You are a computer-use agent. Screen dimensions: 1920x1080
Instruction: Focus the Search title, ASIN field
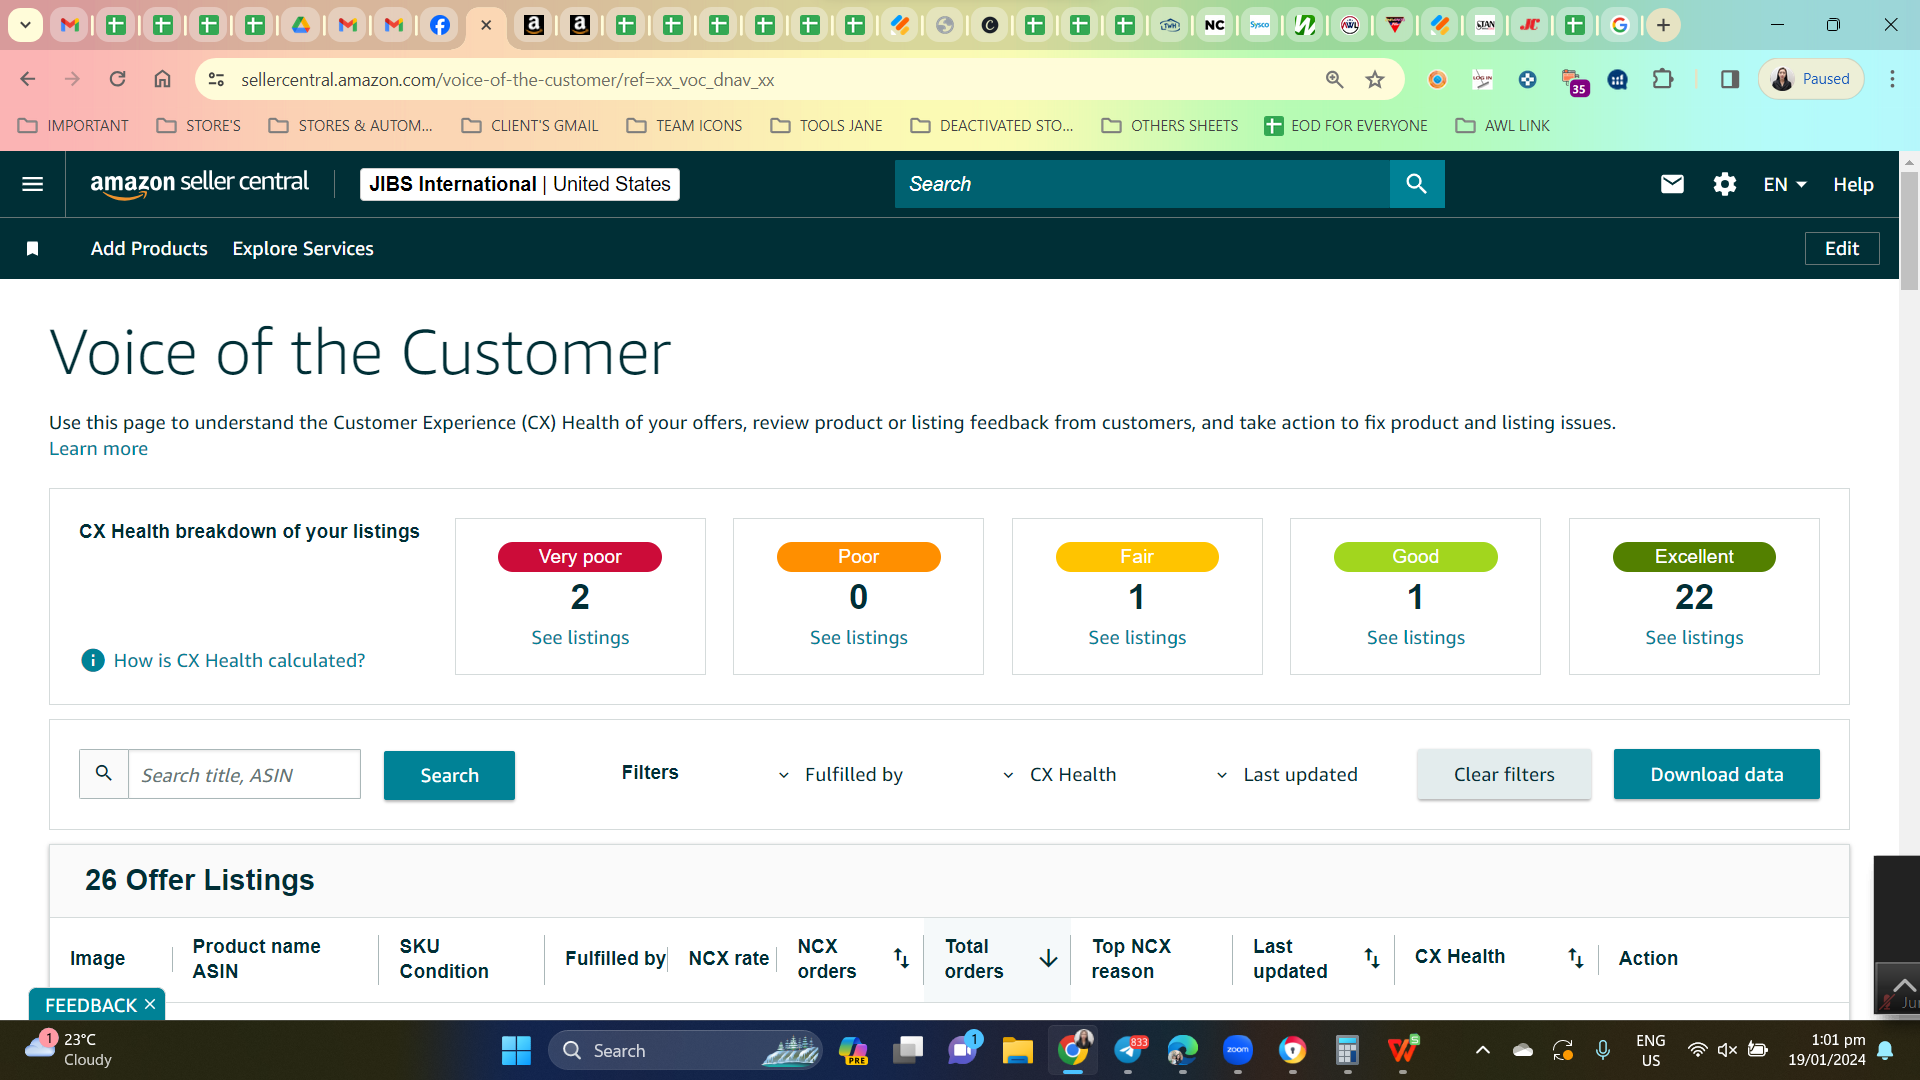pos(244,774)
